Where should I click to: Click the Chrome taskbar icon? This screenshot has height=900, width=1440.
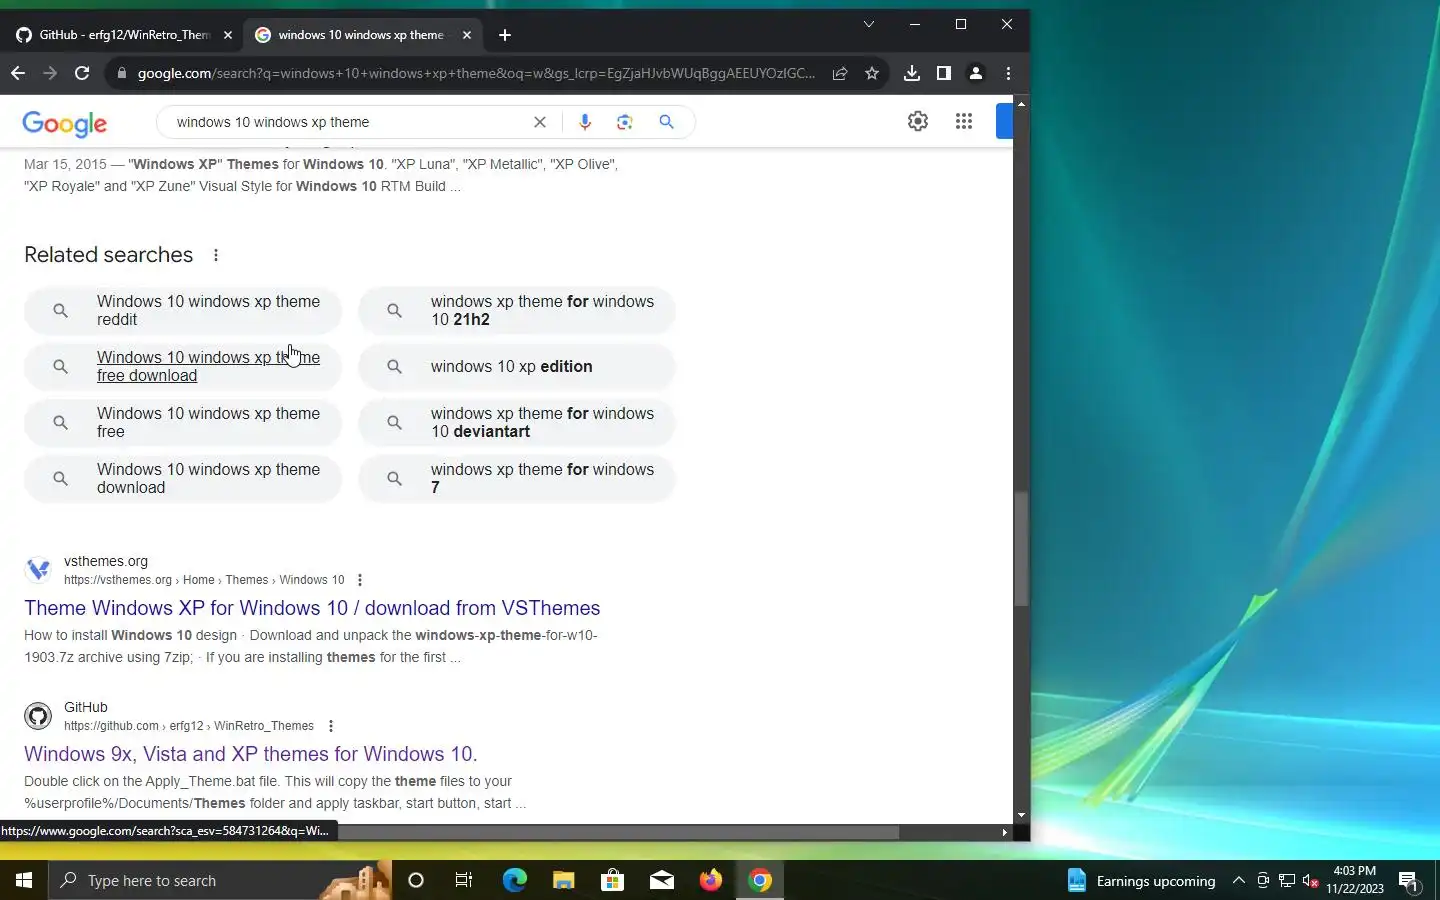(x=760, y=880)
